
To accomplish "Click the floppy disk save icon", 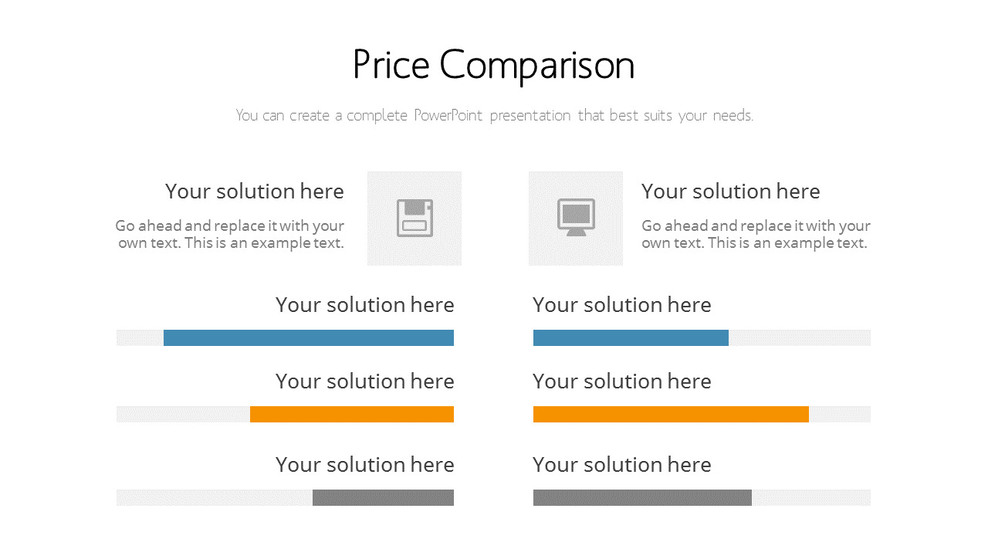I will (x=415, y=217).
